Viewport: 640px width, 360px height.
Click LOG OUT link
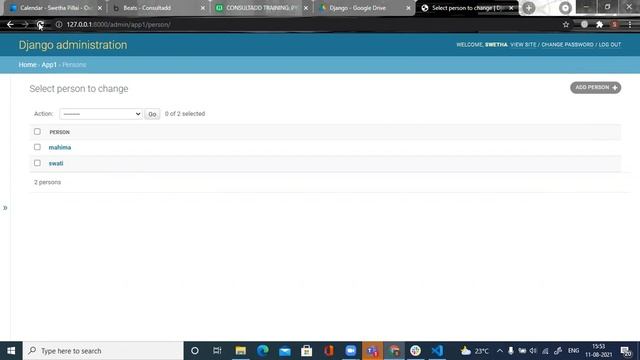pos(610,44)
